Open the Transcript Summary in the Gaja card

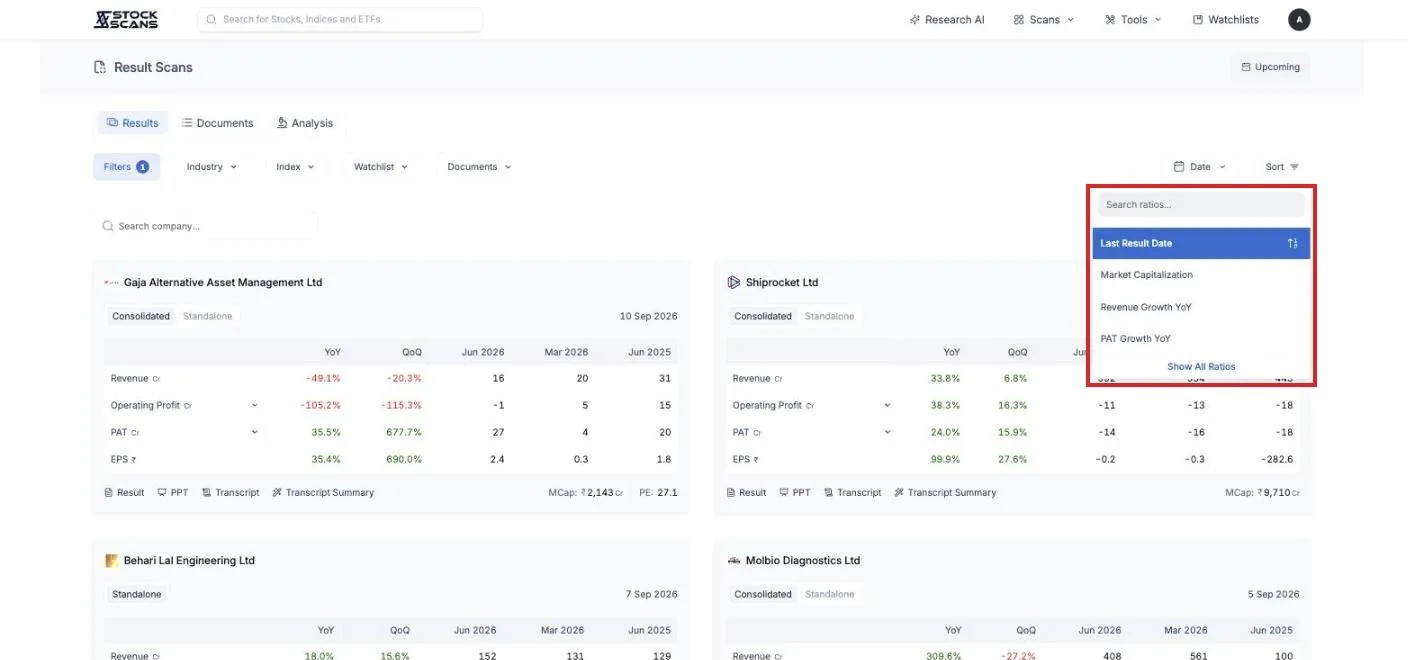pos(323,493)
